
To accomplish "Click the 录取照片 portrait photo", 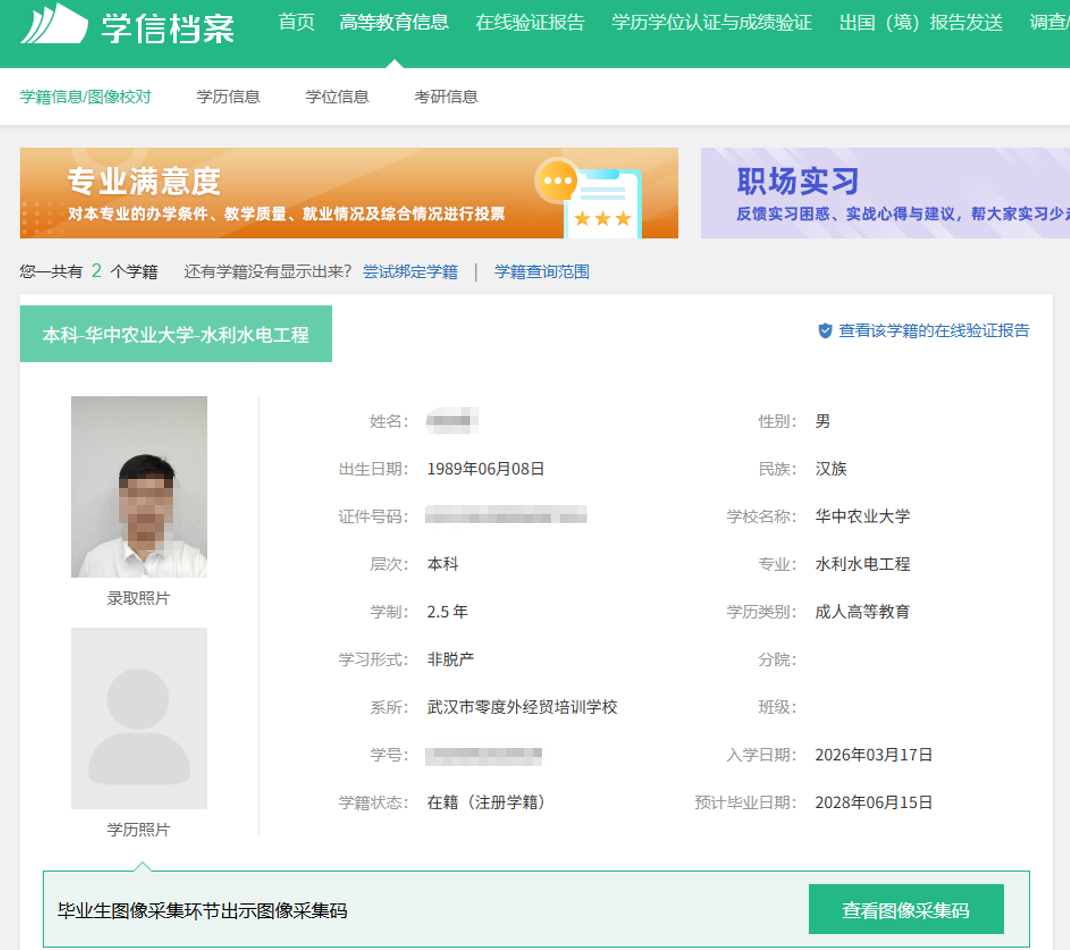I will (139, 487).
